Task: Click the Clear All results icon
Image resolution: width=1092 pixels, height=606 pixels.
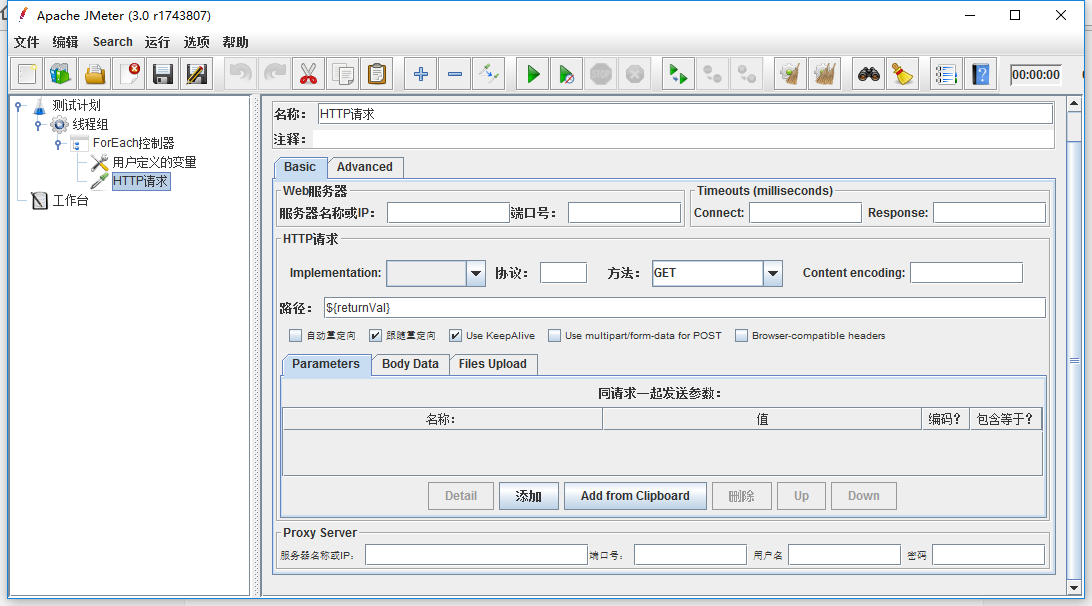Action: coord(825,74)
